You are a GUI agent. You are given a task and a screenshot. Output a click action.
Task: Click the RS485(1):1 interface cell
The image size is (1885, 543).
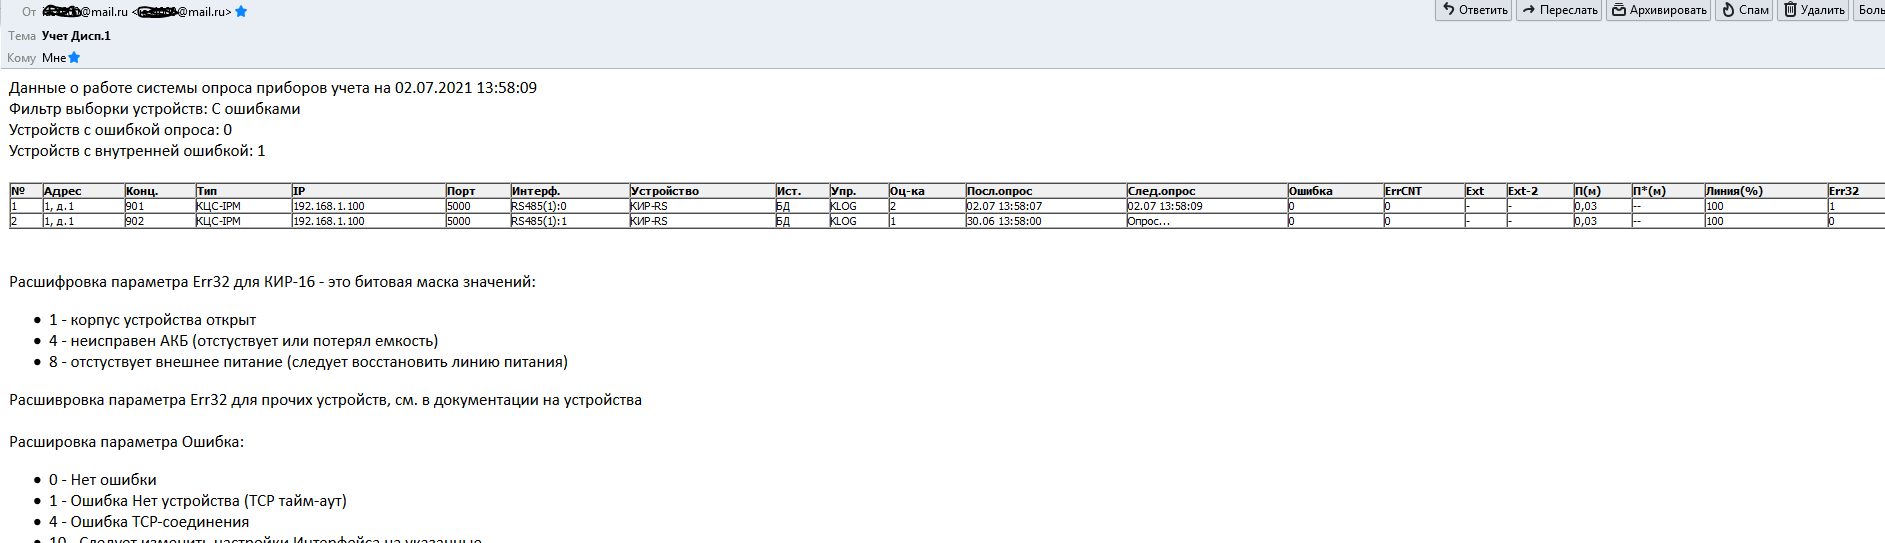[x=538, y=221]
